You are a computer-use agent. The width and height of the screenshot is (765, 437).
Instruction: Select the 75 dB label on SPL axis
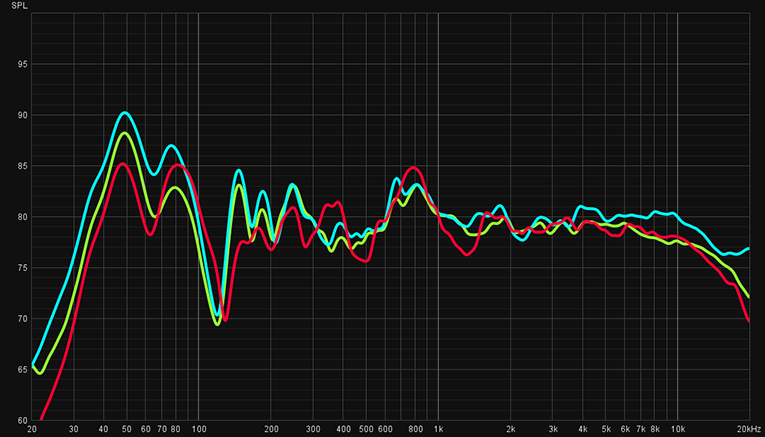pos(22,268)
